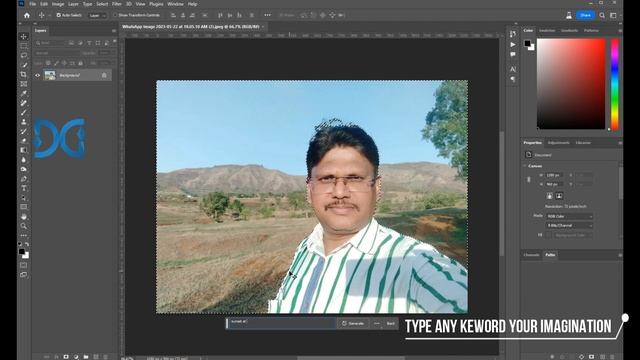Switch to the Swatches tab
The height and width of the screenshot is (360, 640).
547,31
